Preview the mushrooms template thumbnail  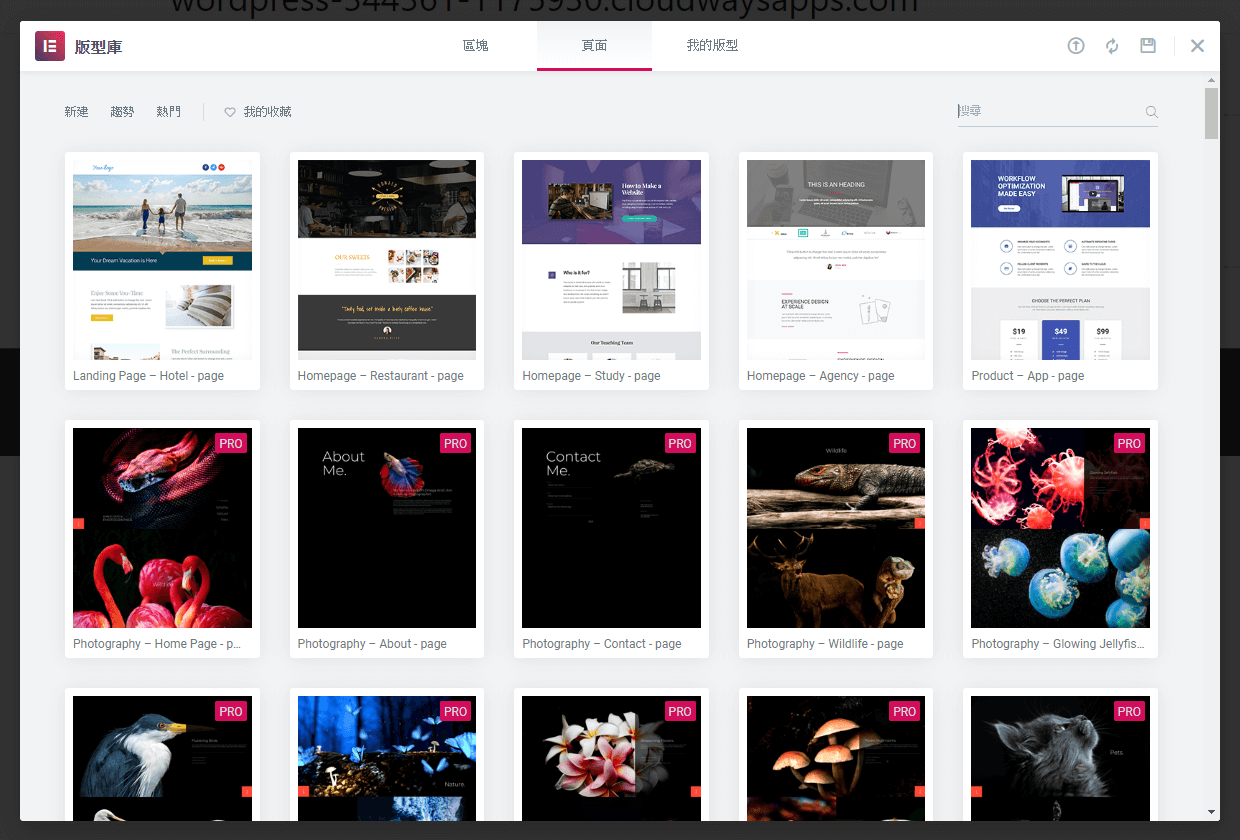click(x=836, y=758)
